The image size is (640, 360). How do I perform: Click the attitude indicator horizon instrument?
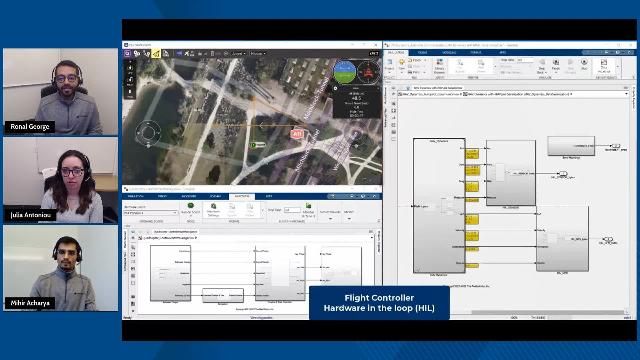click(345, 72)
